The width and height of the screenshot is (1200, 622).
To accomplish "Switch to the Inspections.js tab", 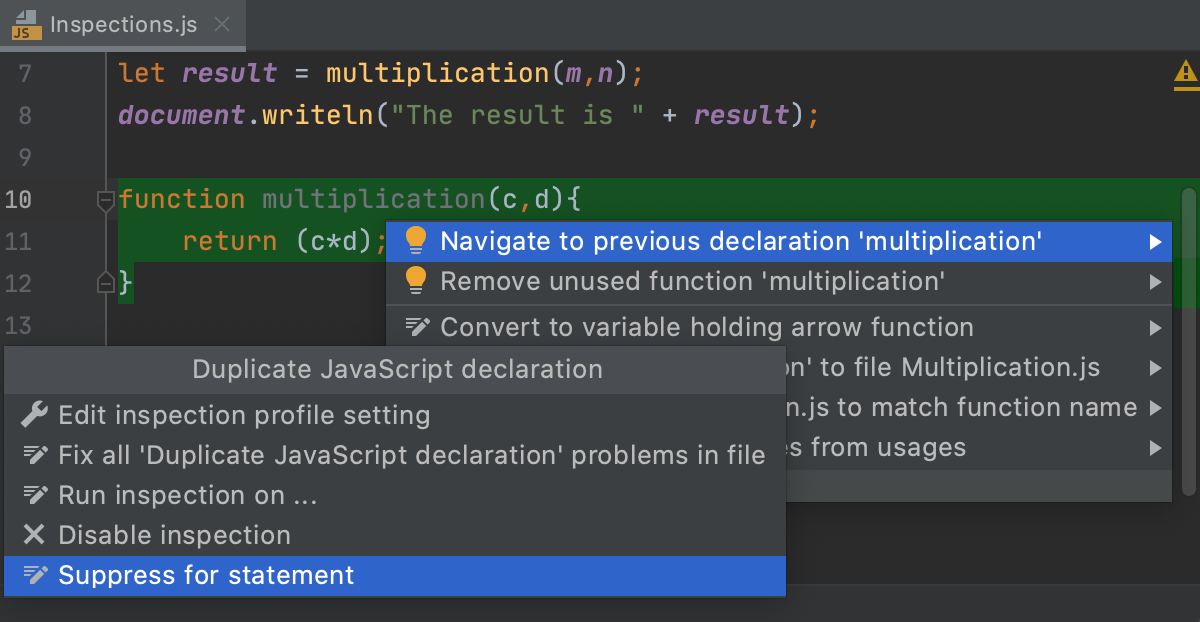I will pyautogui.click(x=123, y=25).
